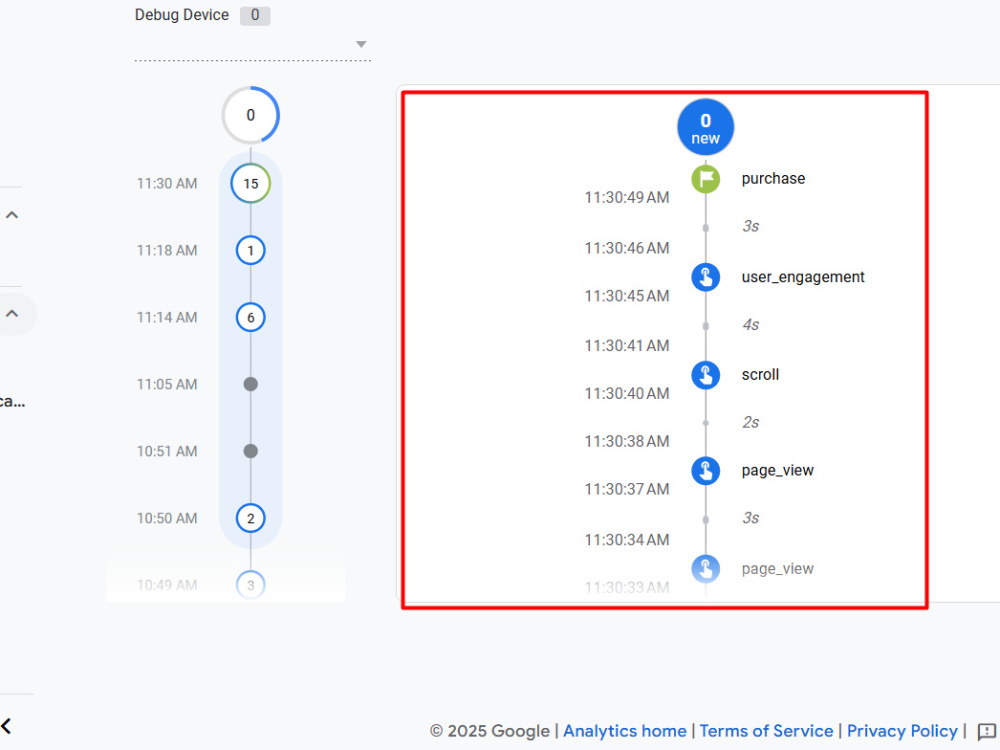Select the 10:49 AM bubble showing 3
Viewport: 1000px width, 750px height.
pyautogui.click(x=251, y=585)
